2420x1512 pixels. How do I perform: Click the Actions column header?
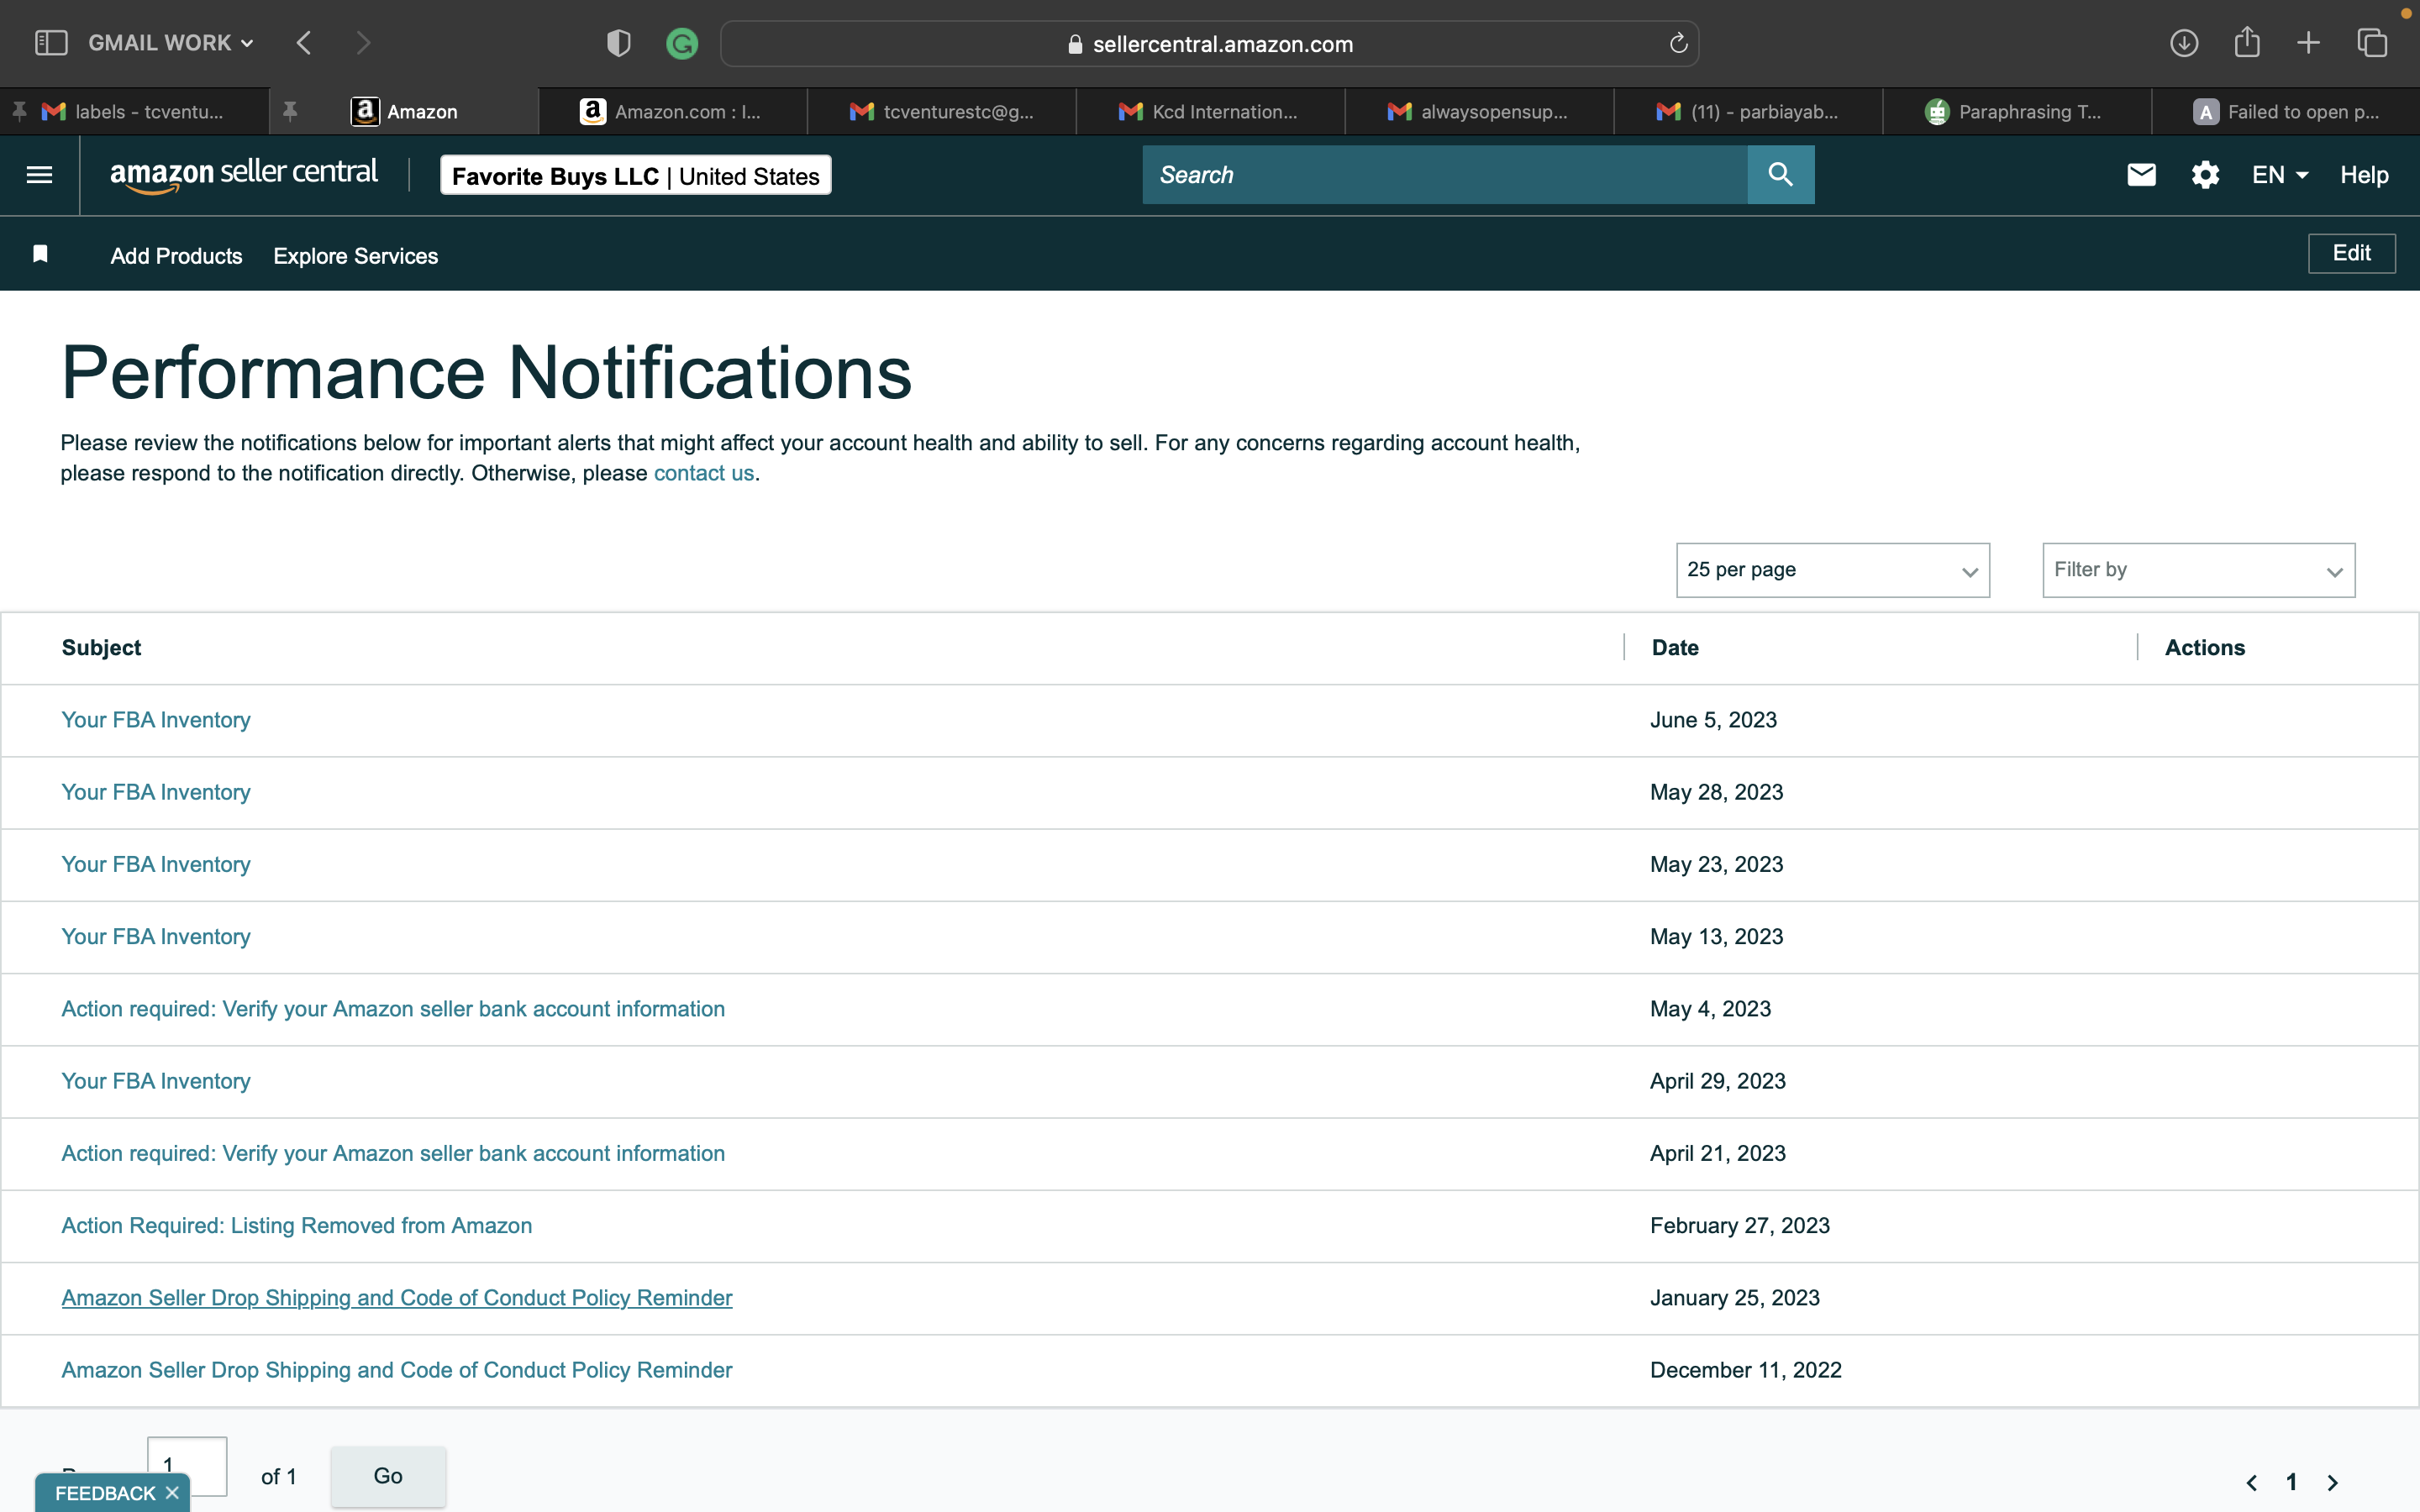pos(2205,648)
